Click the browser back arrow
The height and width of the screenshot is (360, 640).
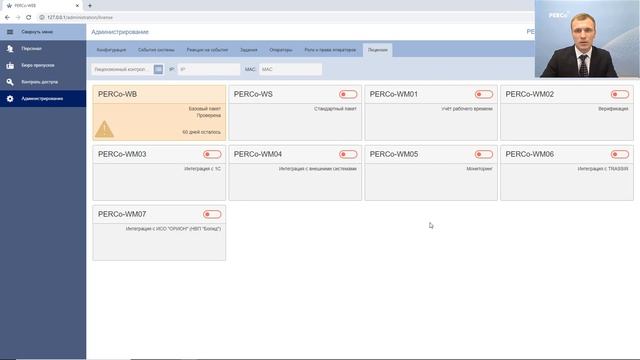click(7, 18)
